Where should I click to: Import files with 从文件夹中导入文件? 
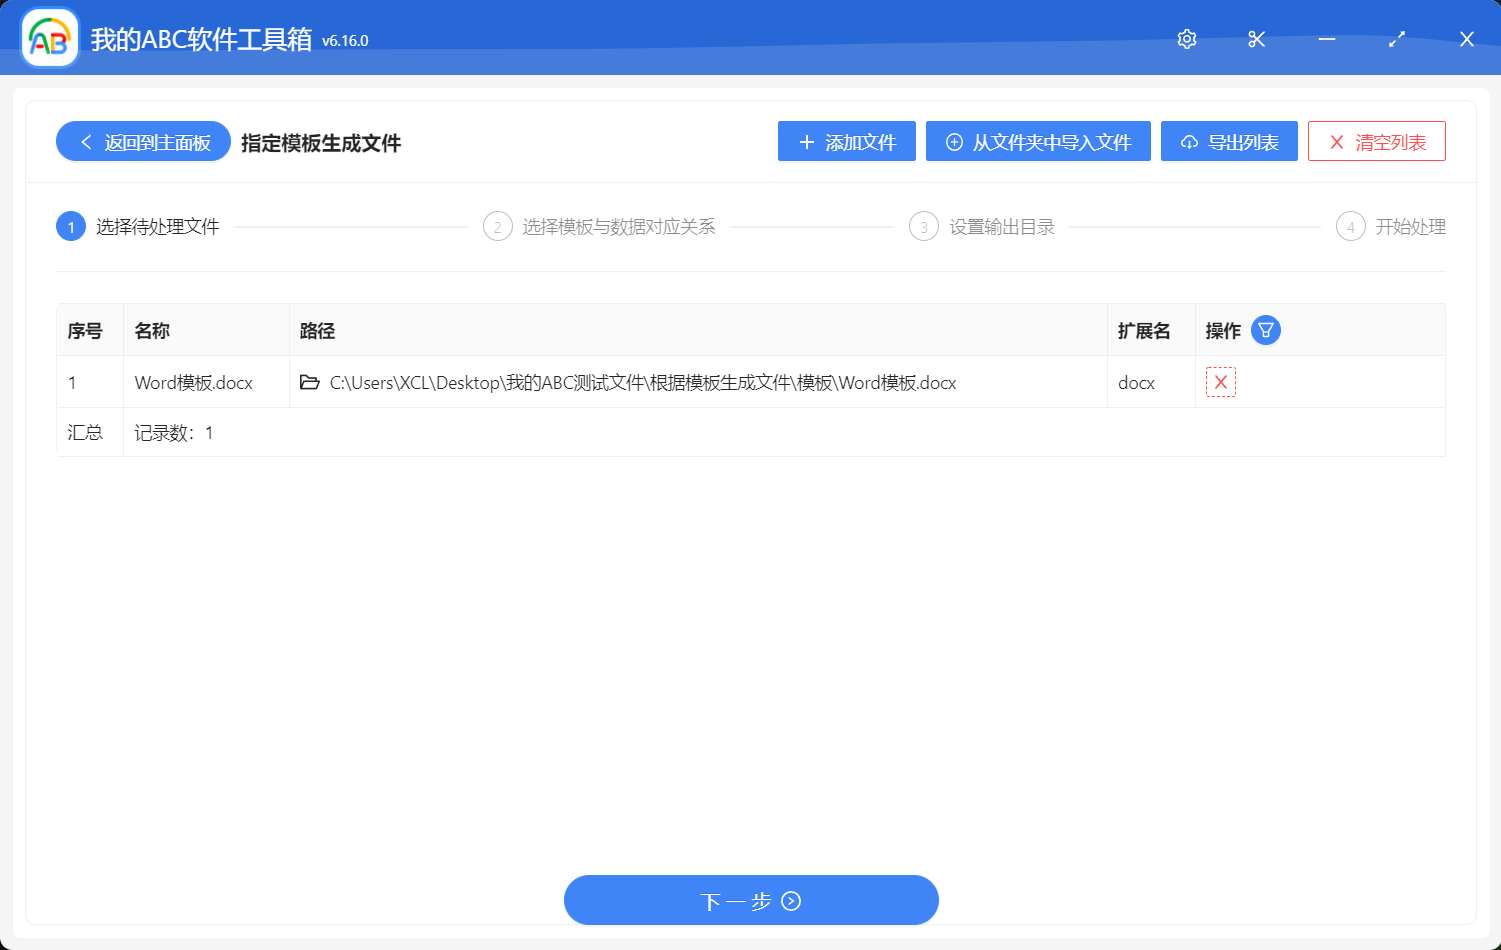click(1038, 141)
